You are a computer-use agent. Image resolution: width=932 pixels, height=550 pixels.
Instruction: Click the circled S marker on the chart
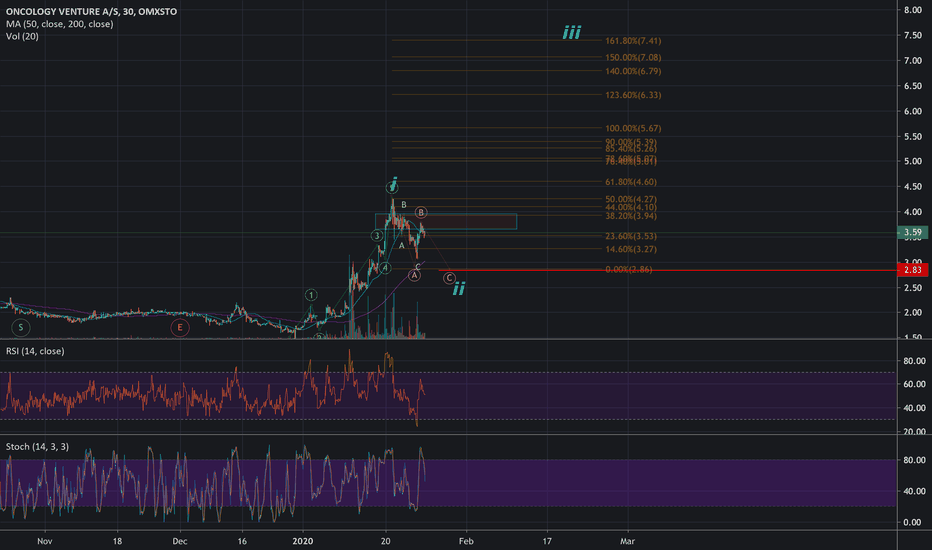click(21, 327)
